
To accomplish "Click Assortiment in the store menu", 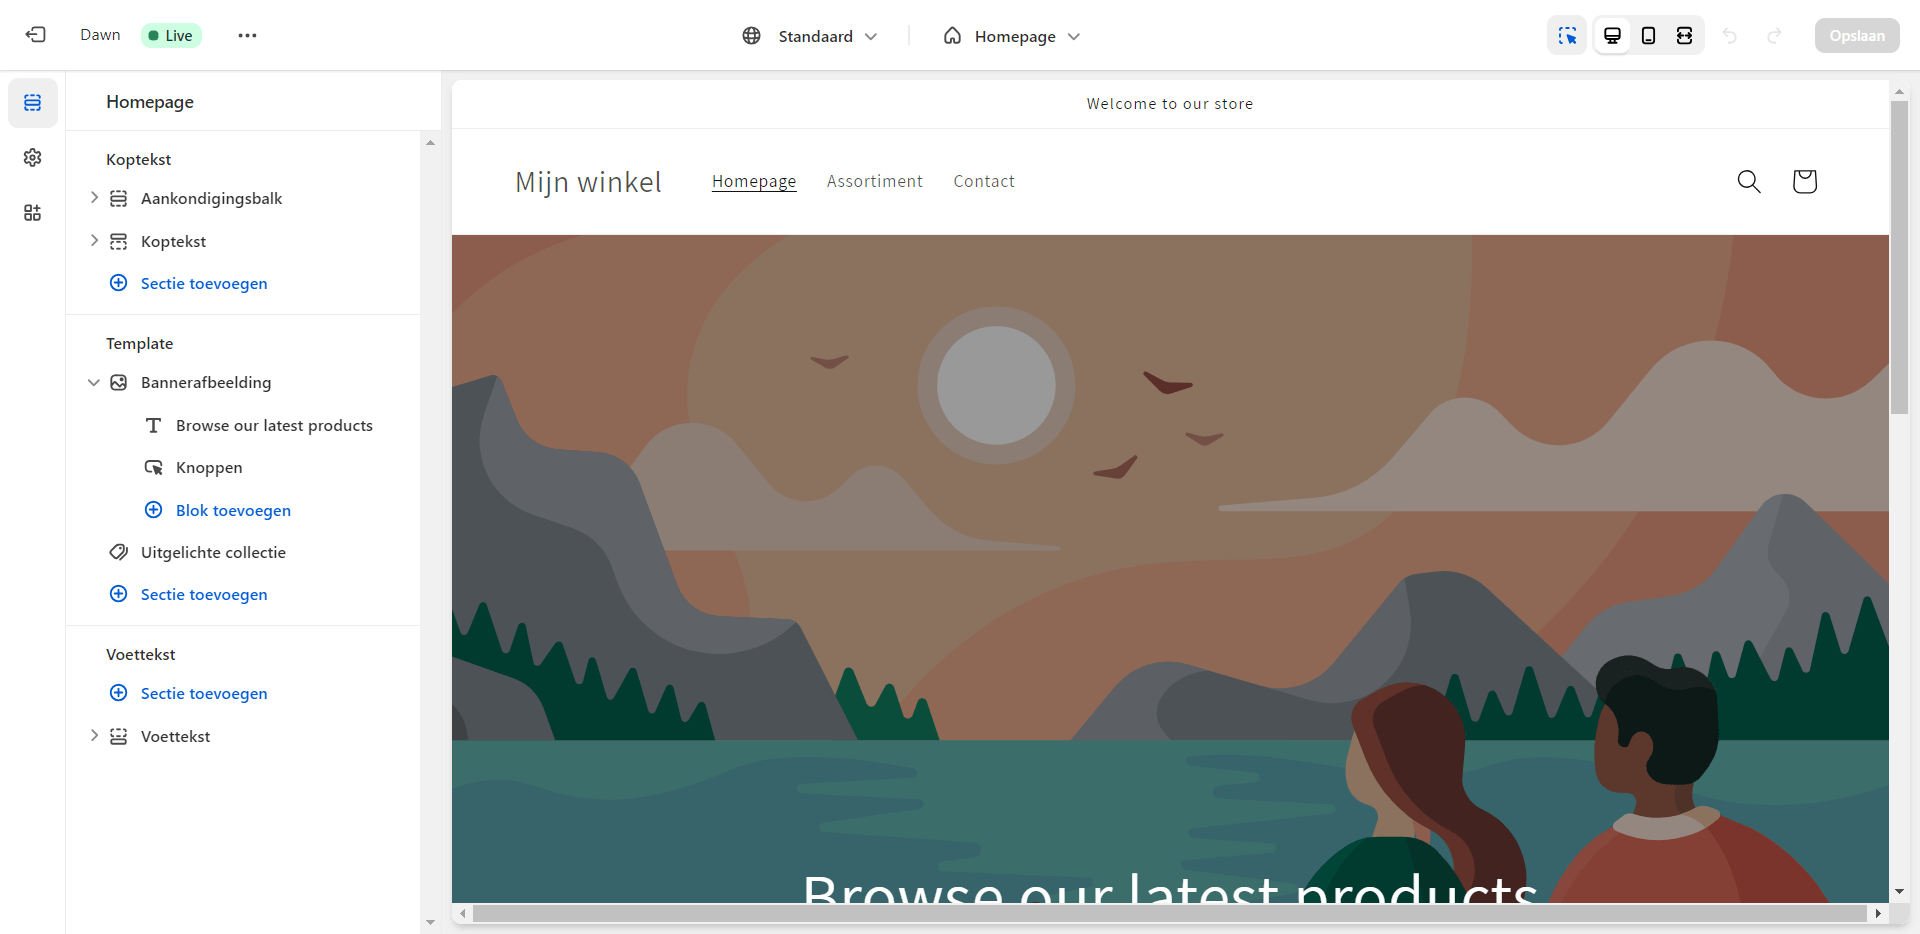I will (x=875, y=181).
